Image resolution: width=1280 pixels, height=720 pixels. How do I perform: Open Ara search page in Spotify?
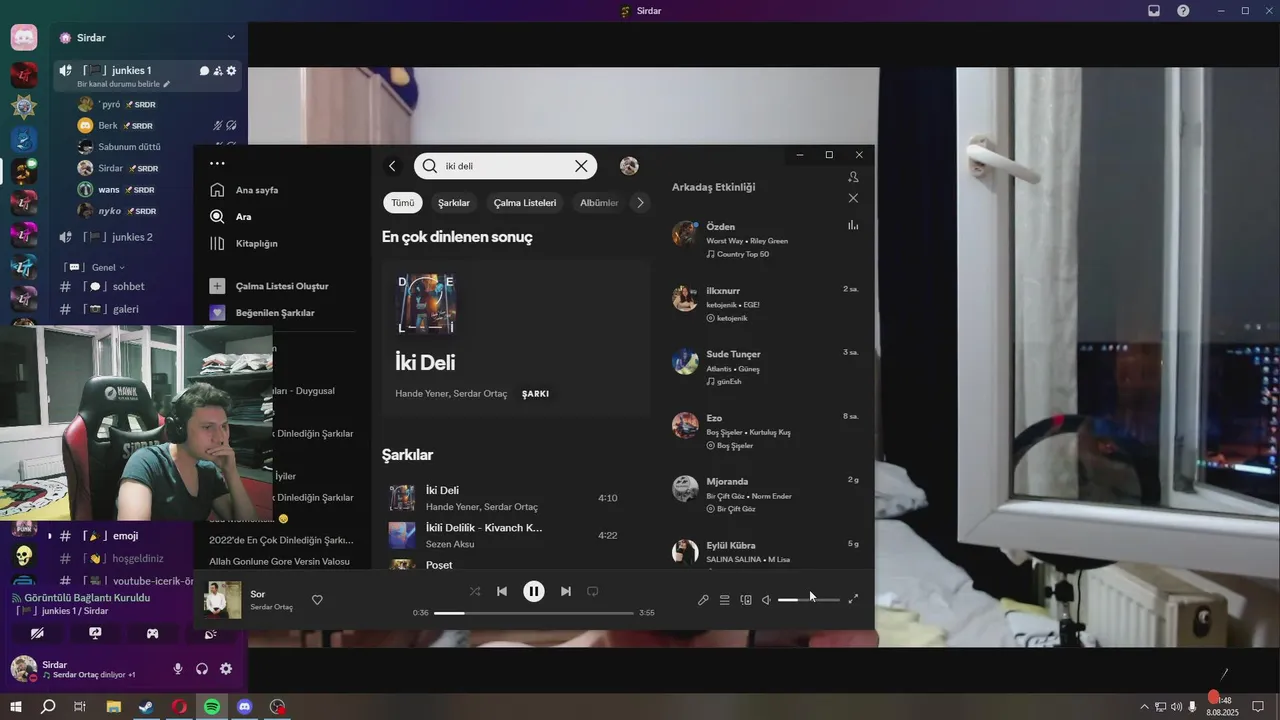[231, 217]
